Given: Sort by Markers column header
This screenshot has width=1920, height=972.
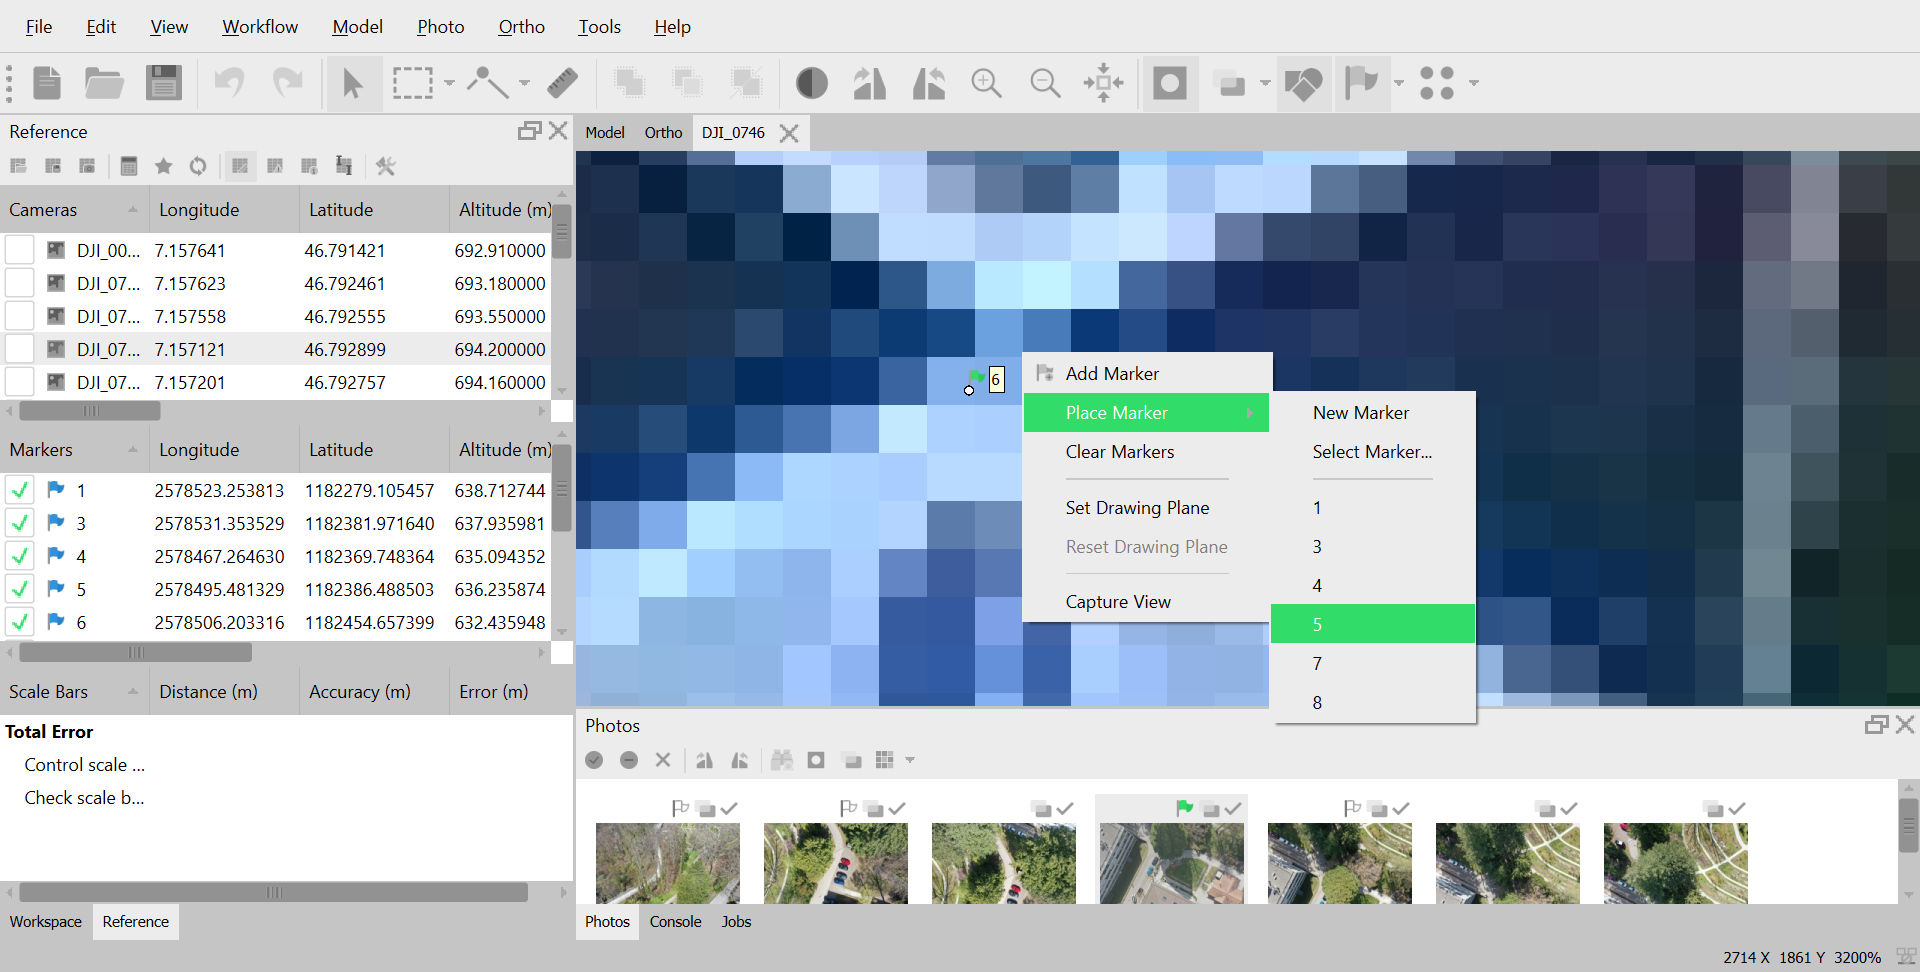Looking at the screenshot, I should 75,450.
